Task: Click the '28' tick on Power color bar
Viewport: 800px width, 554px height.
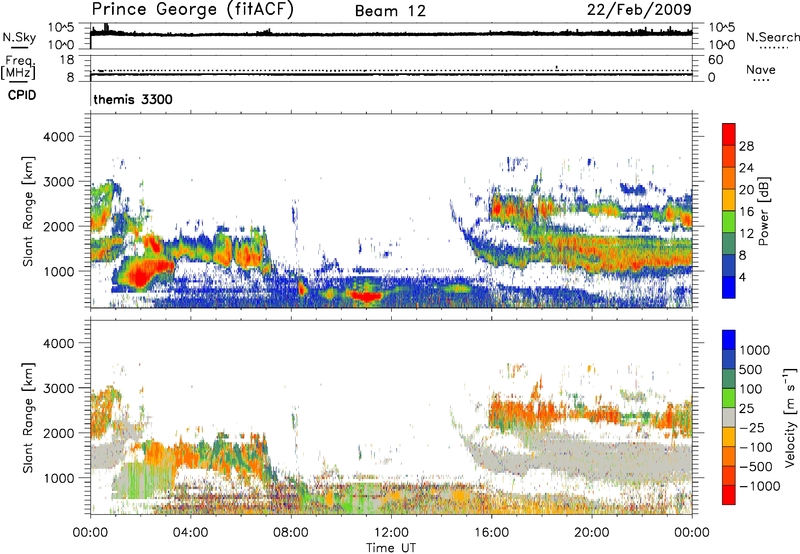Action: click(x=746, y=146)
